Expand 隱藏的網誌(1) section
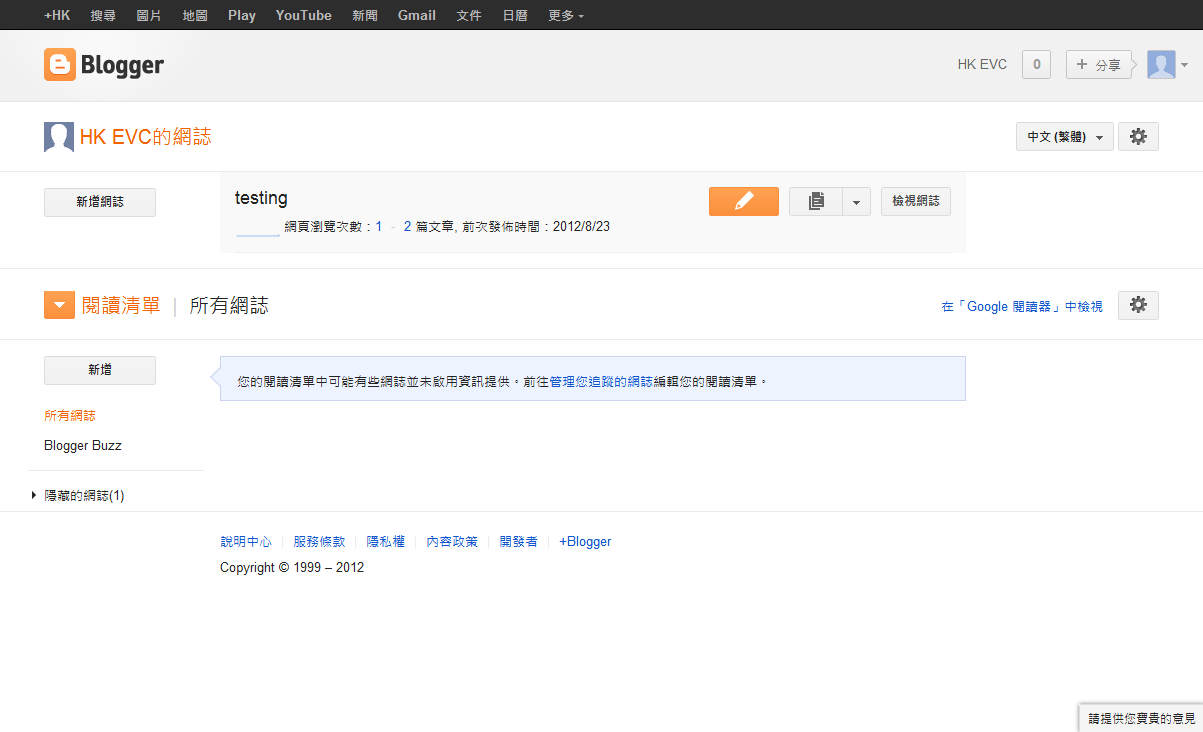This screenshot has width=1203, height=732. pyautogui.click(x=78, y=495)
